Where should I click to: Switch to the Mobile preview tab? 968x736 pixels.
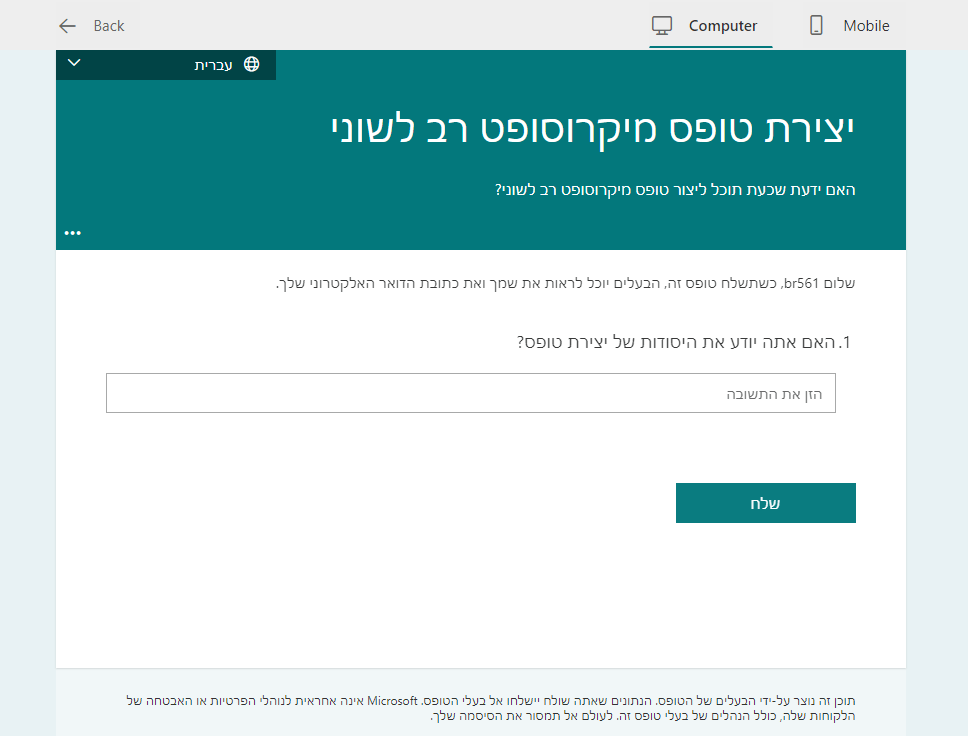pos(849,25)
